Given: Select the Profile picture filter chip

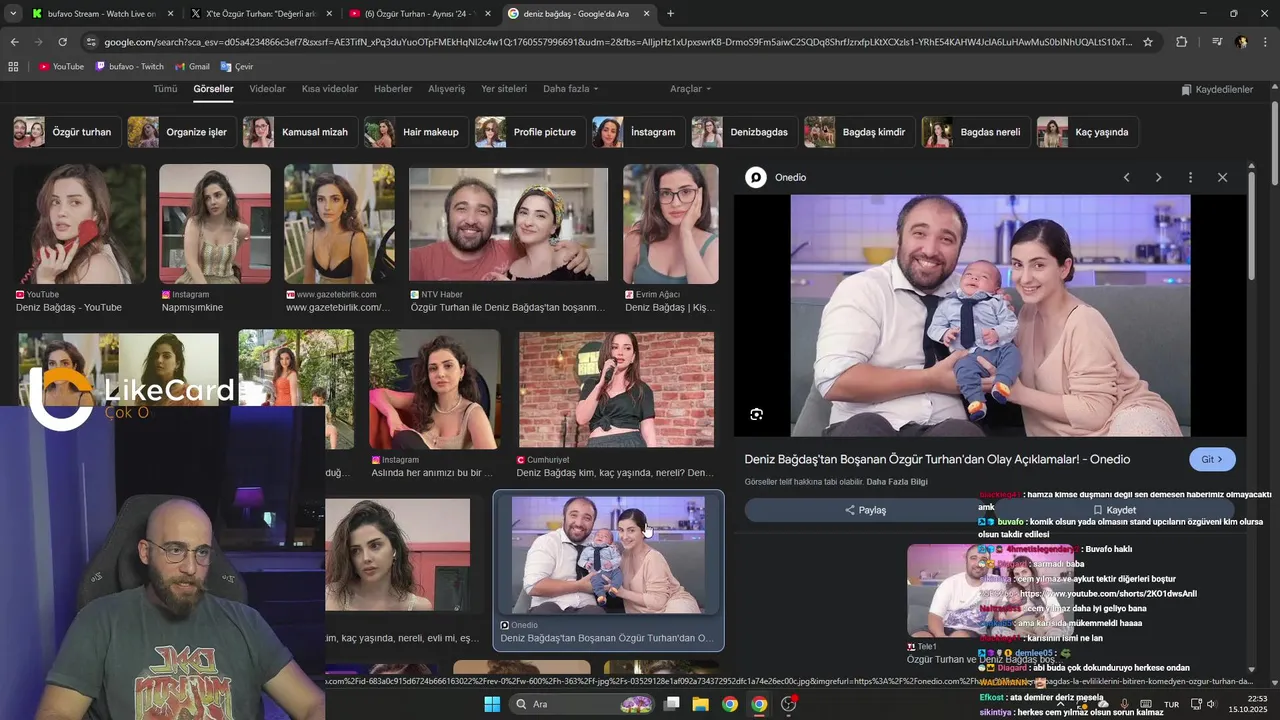Looking at the screenshot, I should 530,132.
